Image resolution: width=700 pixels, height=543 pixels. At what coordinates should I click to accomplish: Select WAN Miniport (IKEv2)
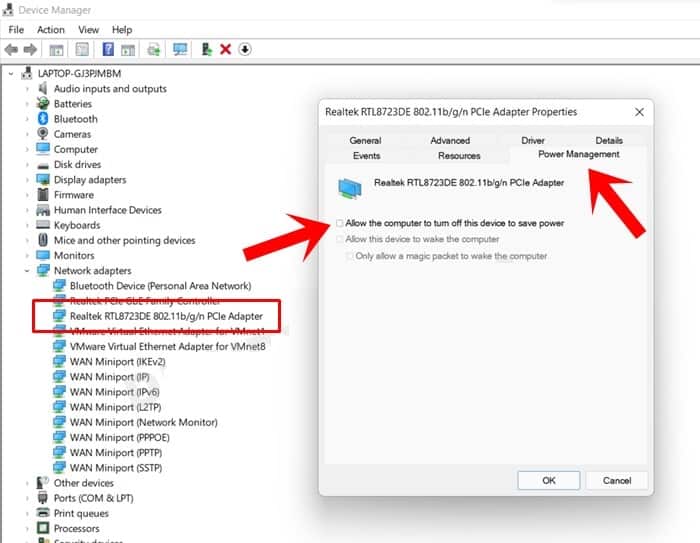(x=117, y=362)
